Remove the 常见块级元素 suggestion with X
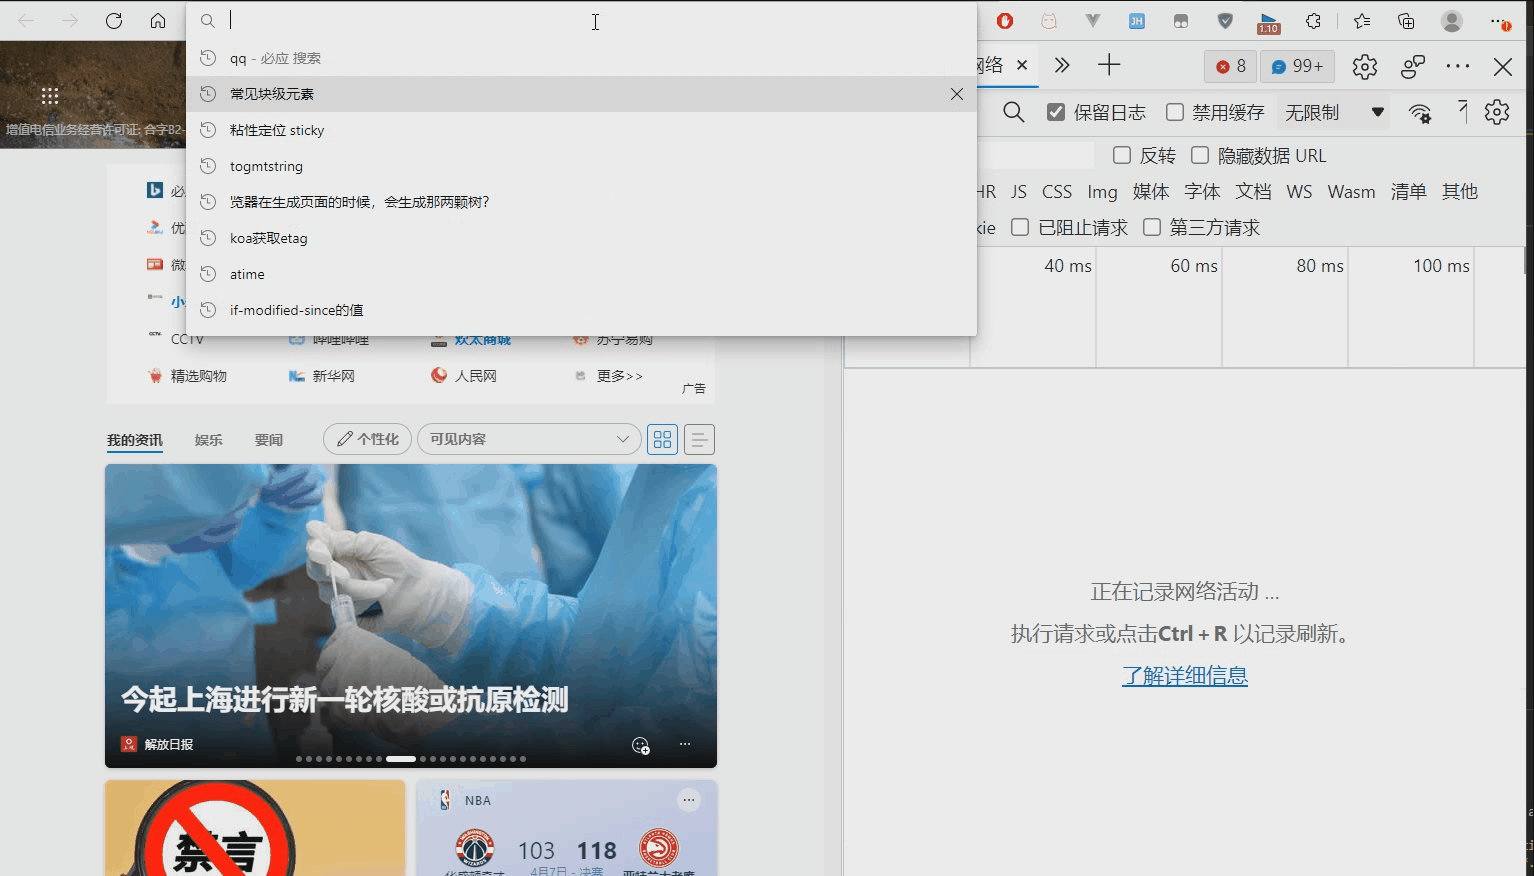This screenshot has height=876, width=1534. (957, 94)
